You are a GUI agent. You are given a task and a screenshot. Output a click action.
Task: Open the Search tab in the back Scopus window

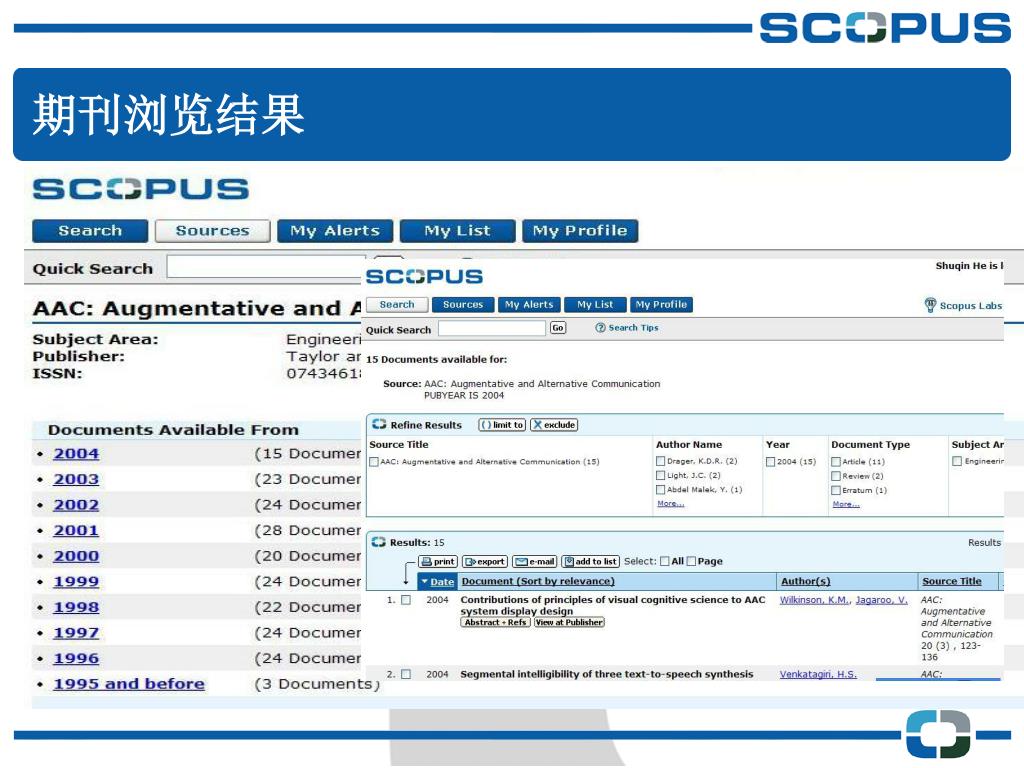pyautogui.click(x=90, y=231)
